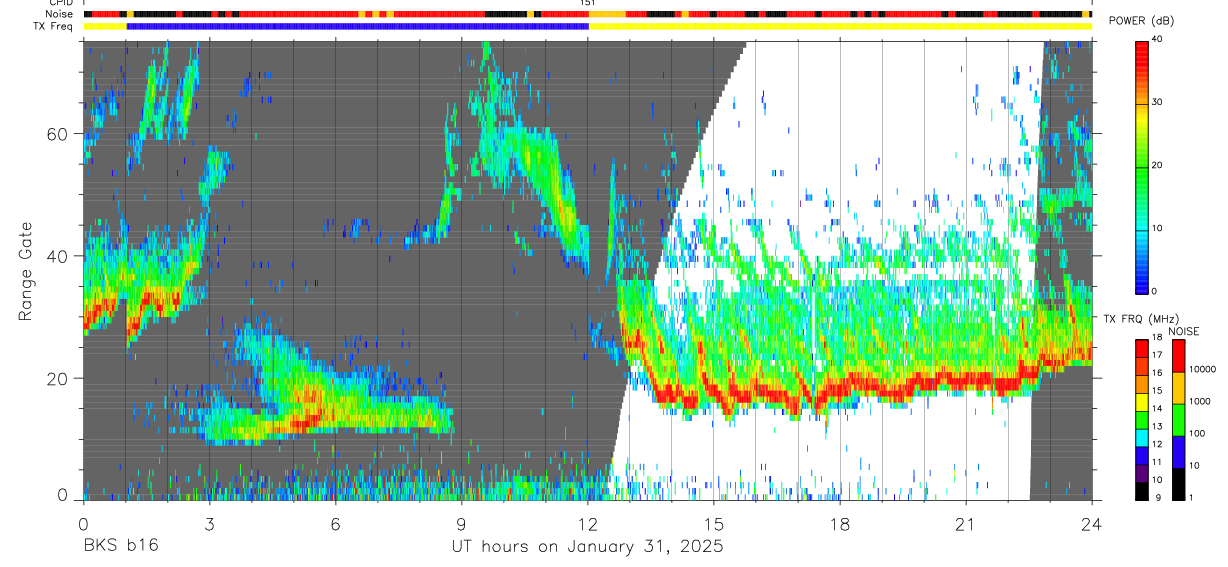Click the red top of the power color bar

[1141, 56]
